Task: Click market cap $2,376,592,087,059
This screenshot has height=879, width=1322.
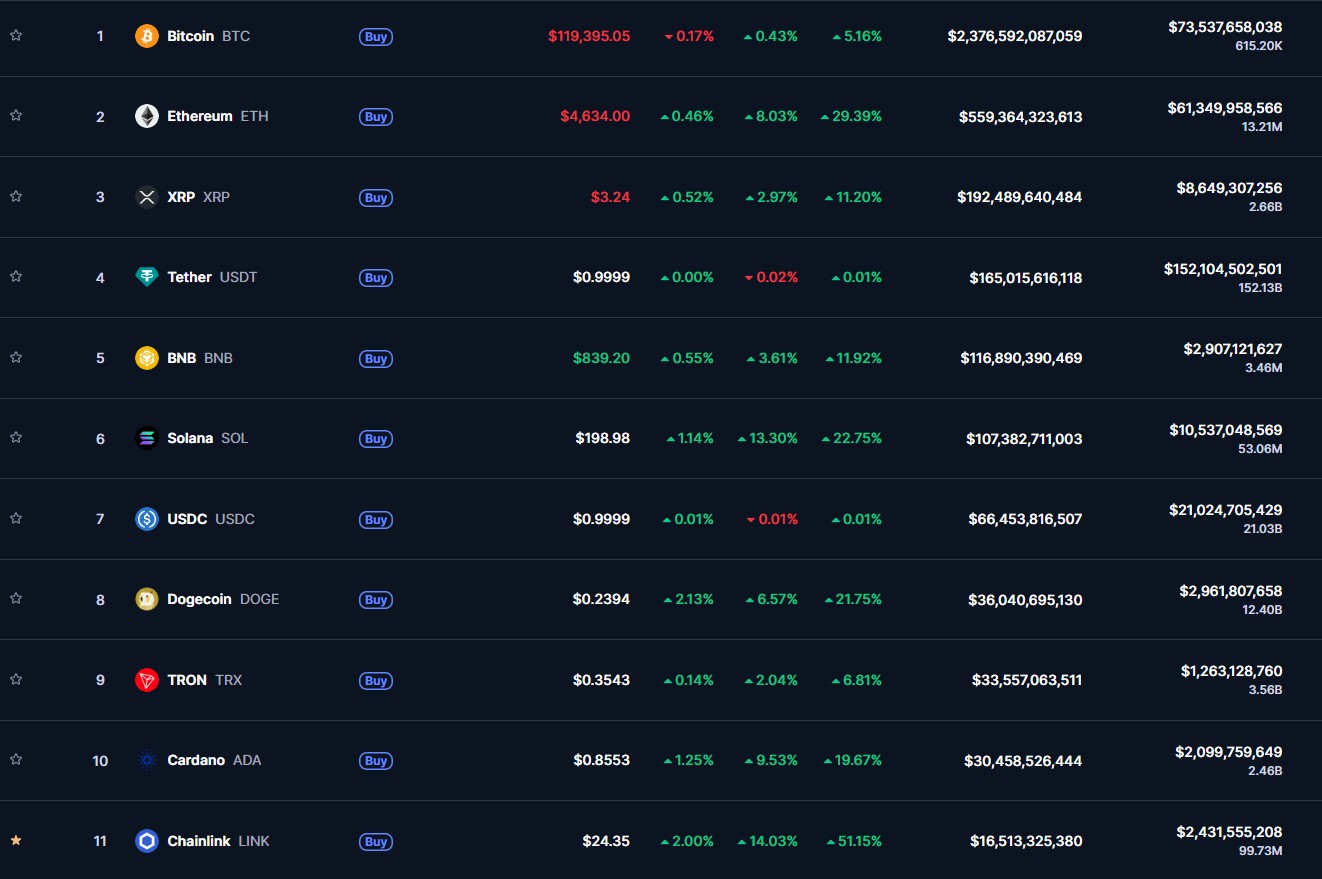Action: tap(1015, 36)
